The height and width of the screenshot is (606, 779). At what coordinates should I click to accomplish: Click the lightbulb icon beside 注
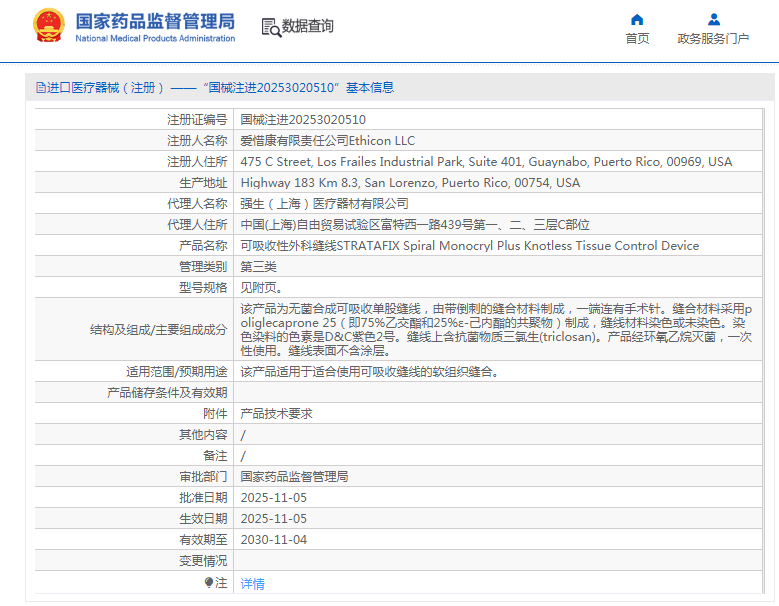(x=209, y=582)
